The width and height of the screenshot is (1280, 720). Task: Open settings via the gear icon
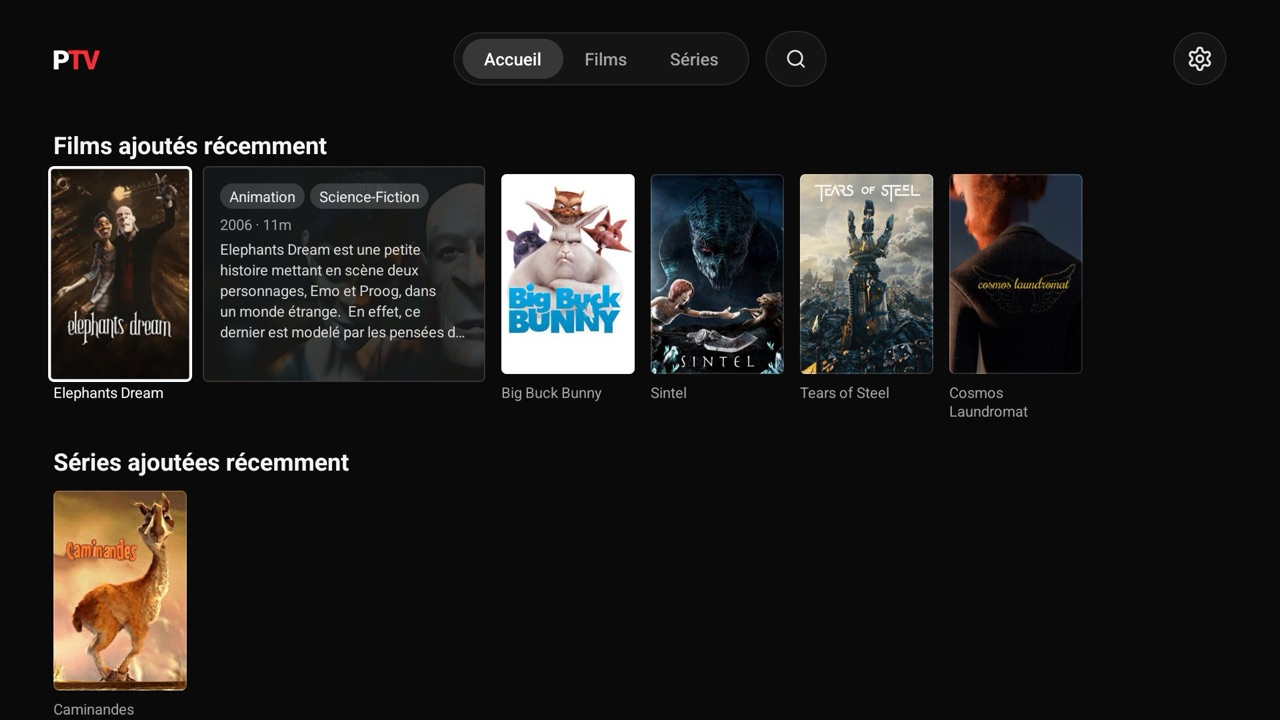[1200, 59]
